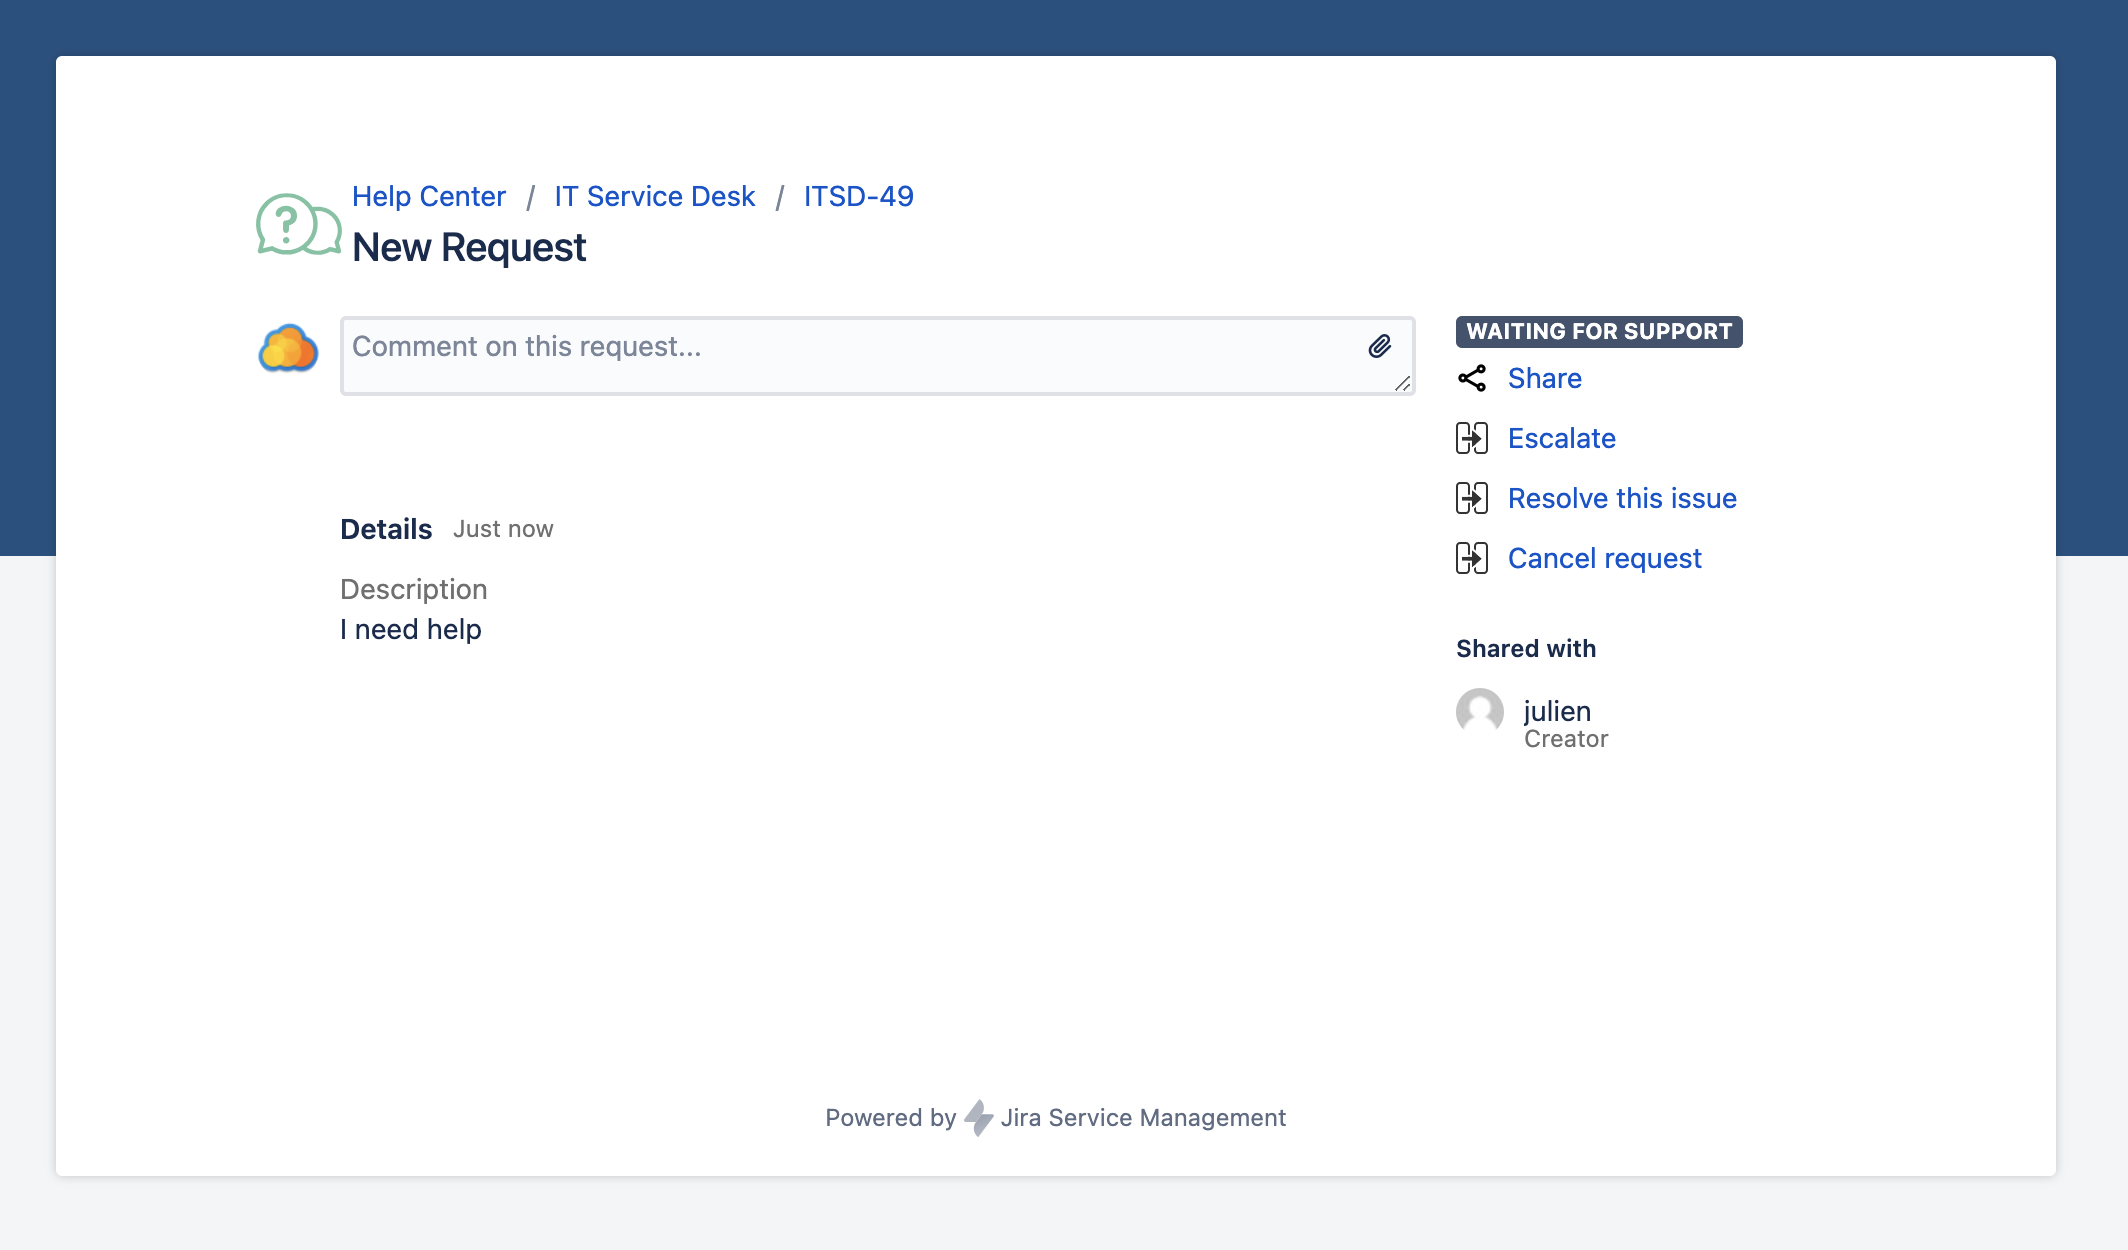This screenshot has width=2128, height=1250.
Task: Open the ITSD-49 breadcrumb link
Action: (858, 196)
